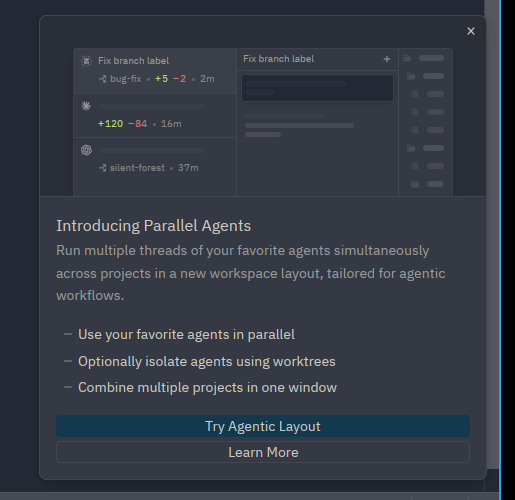Select the Fix branch label tab in center panel
The height and width of the screenshot is (500, 515).
(278, 59)
